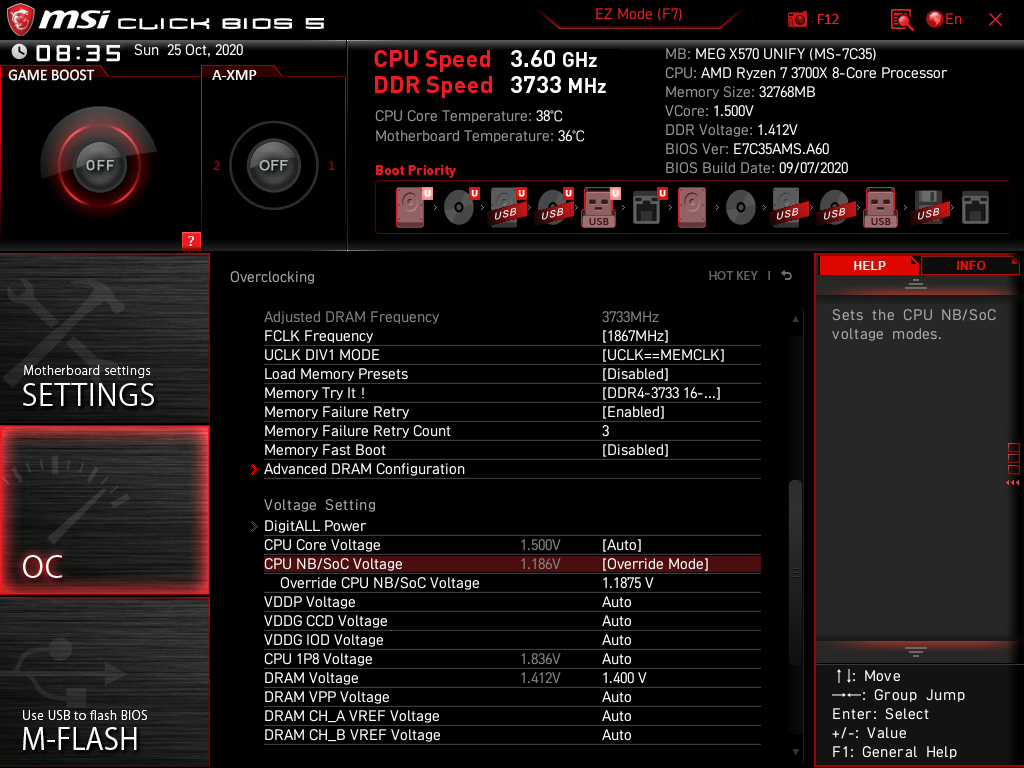The width and height of the screenshot is (1024, 768).
Task: Click the CD/DVD drive icon in Boot Priority
Action: tap(460, 205)
